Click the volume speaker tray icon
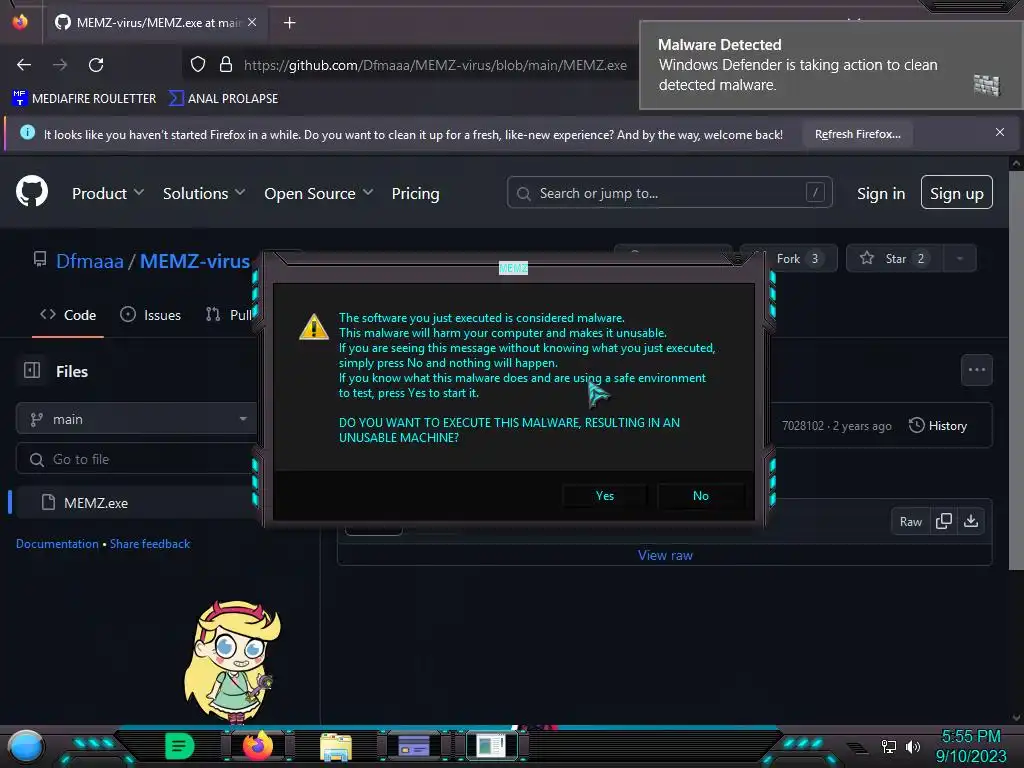The height and width of the screenshot is (768, 1024). [x=913, y=746]
